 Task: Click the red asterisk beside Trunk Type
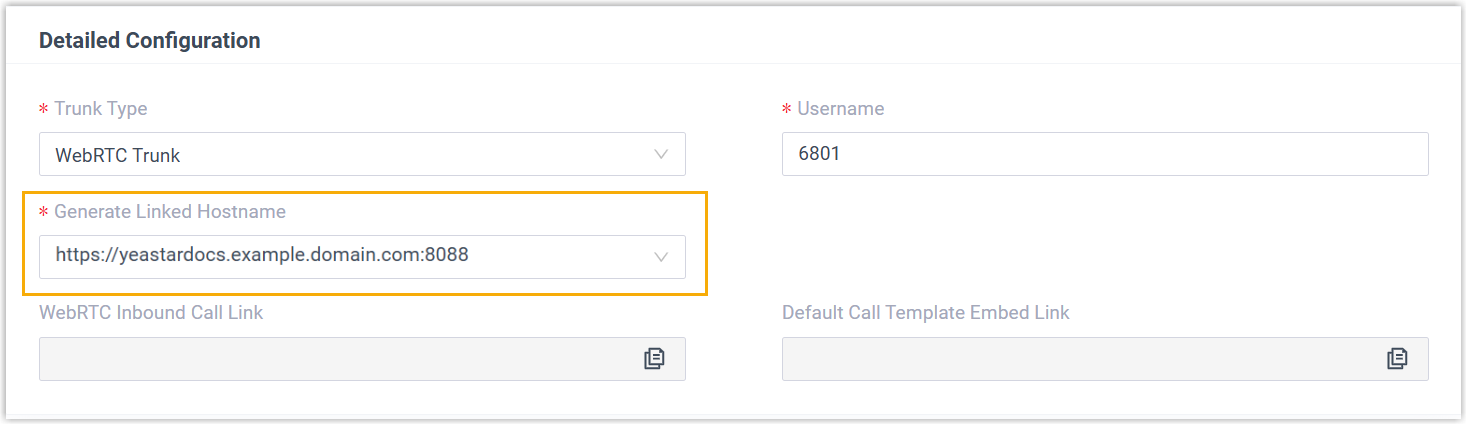(x=43, y=109)
